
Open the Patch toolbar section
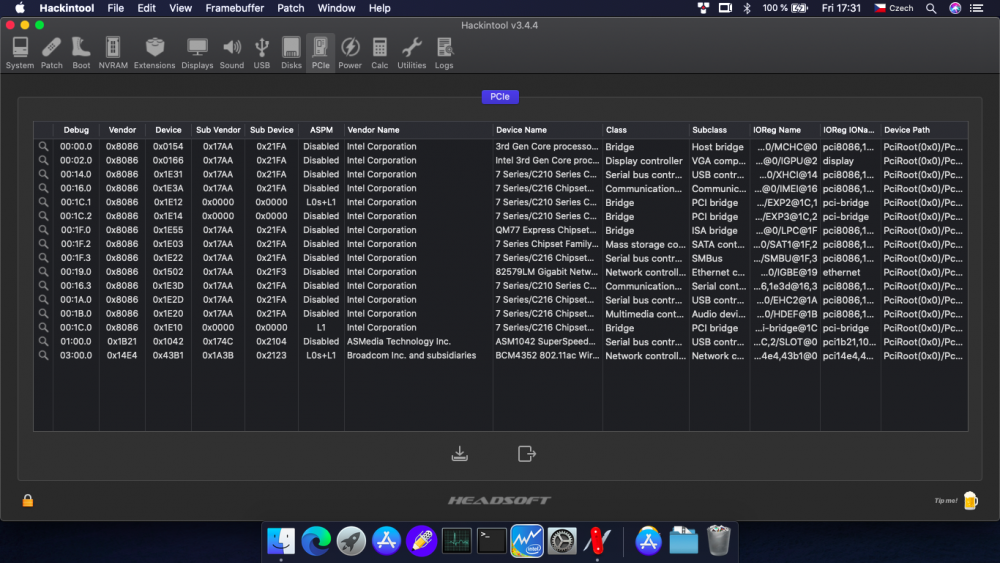(x=52, y=52)
